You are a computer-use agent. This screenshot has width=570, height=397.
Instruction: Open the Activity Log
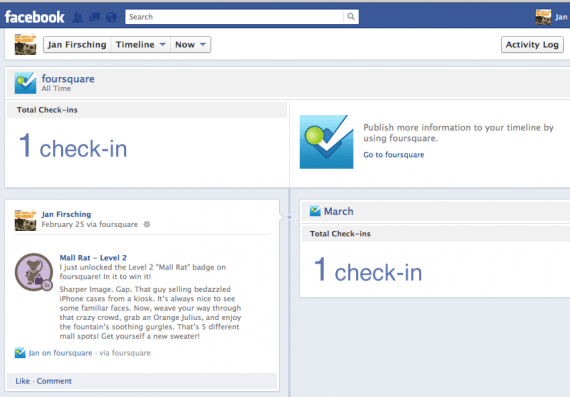(532, 45)
